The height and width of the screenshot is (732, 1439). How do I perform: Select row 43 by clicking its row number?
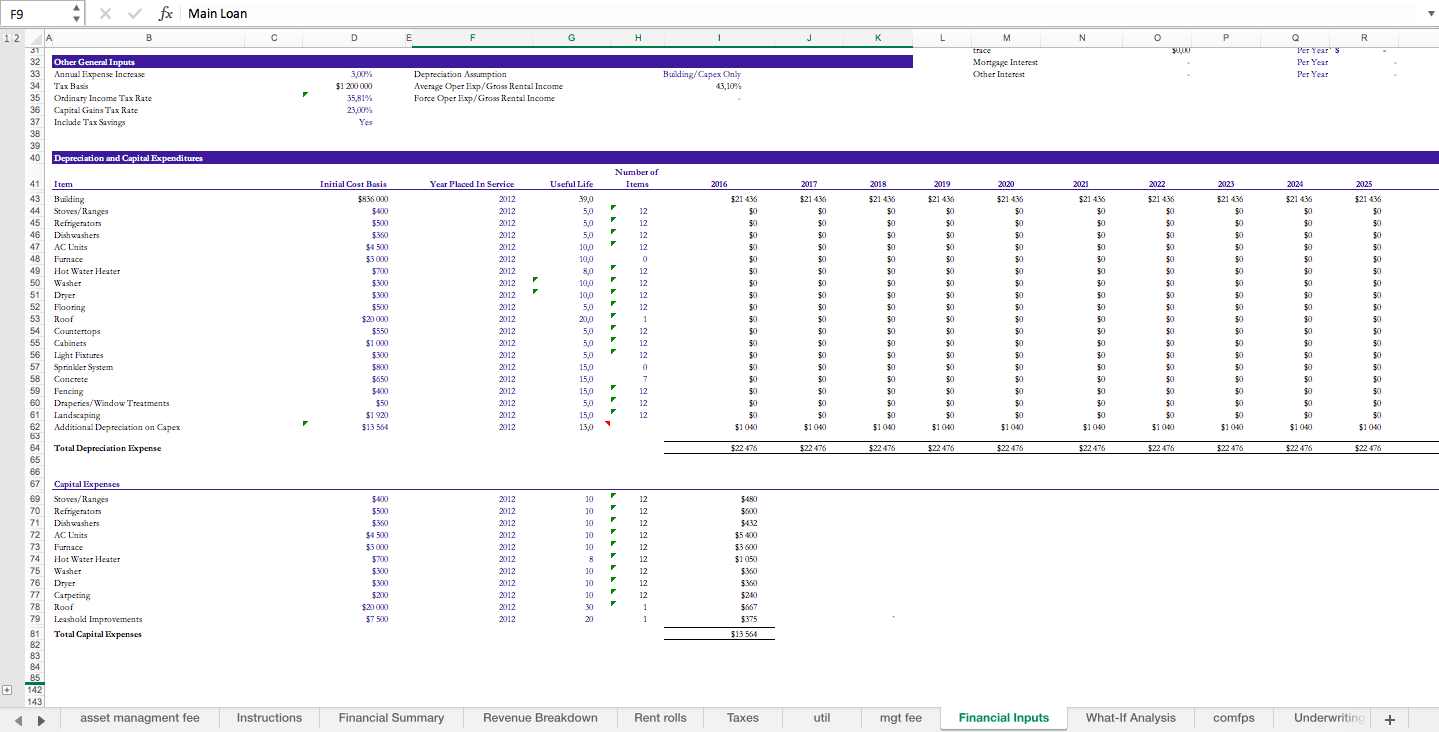pyautogui.click(x=34, y=198)
